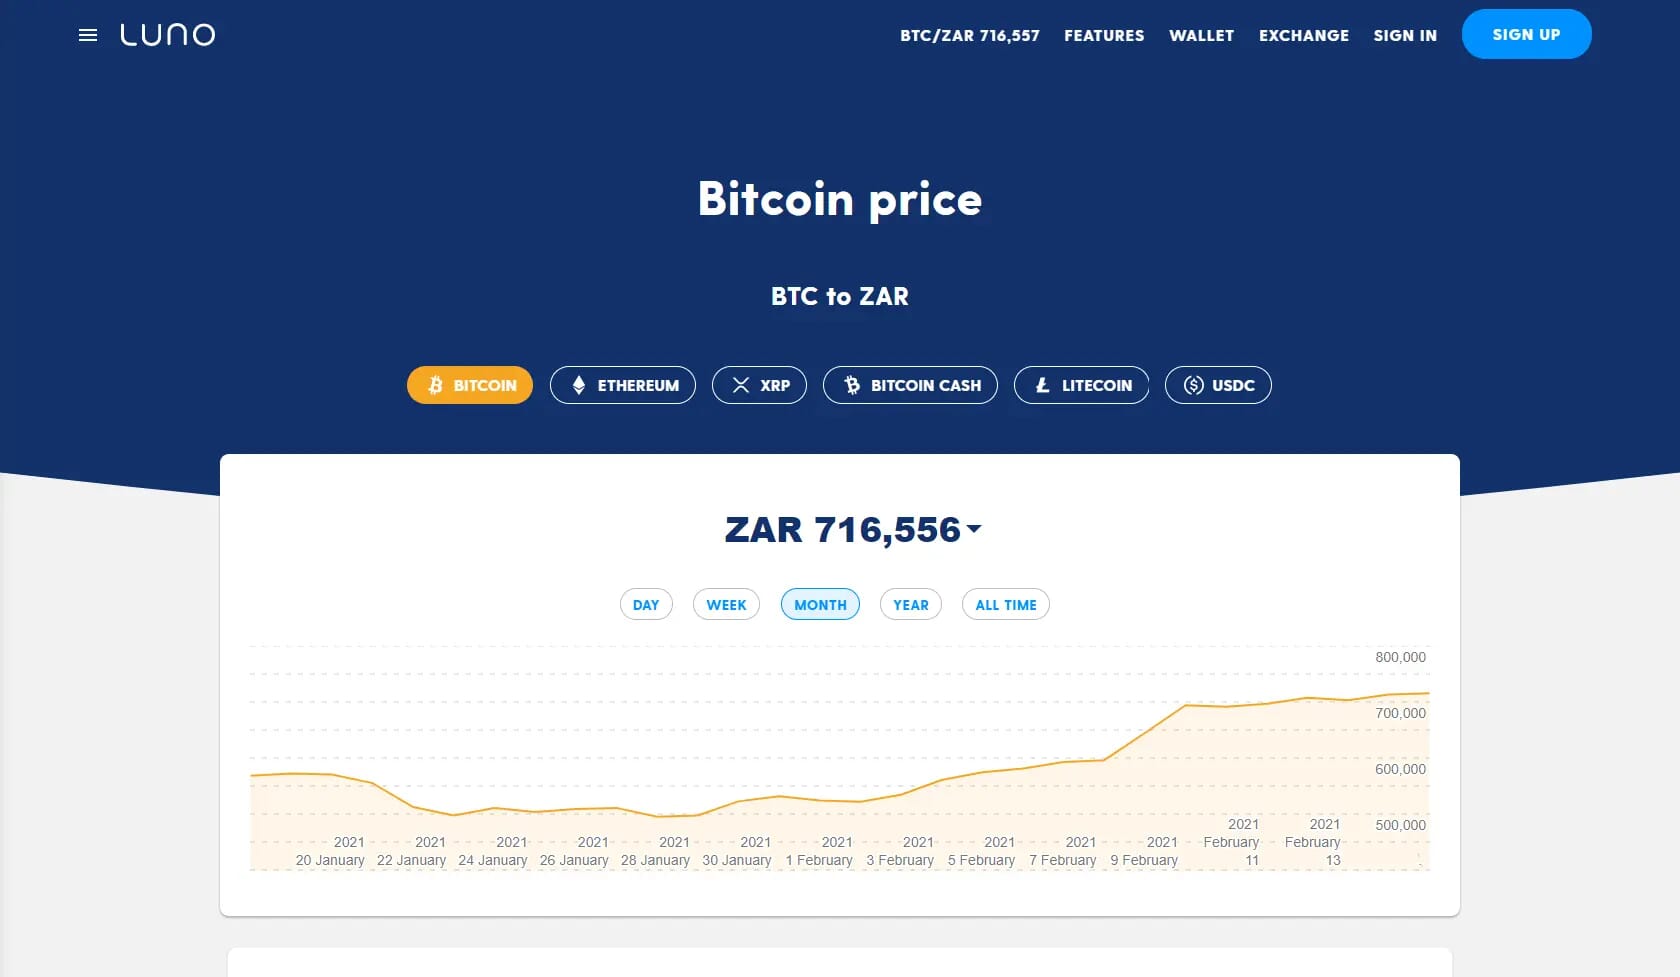The image size is (1680, 977).
Task: Open the Exchange menu item
Action: (1304, 35)
